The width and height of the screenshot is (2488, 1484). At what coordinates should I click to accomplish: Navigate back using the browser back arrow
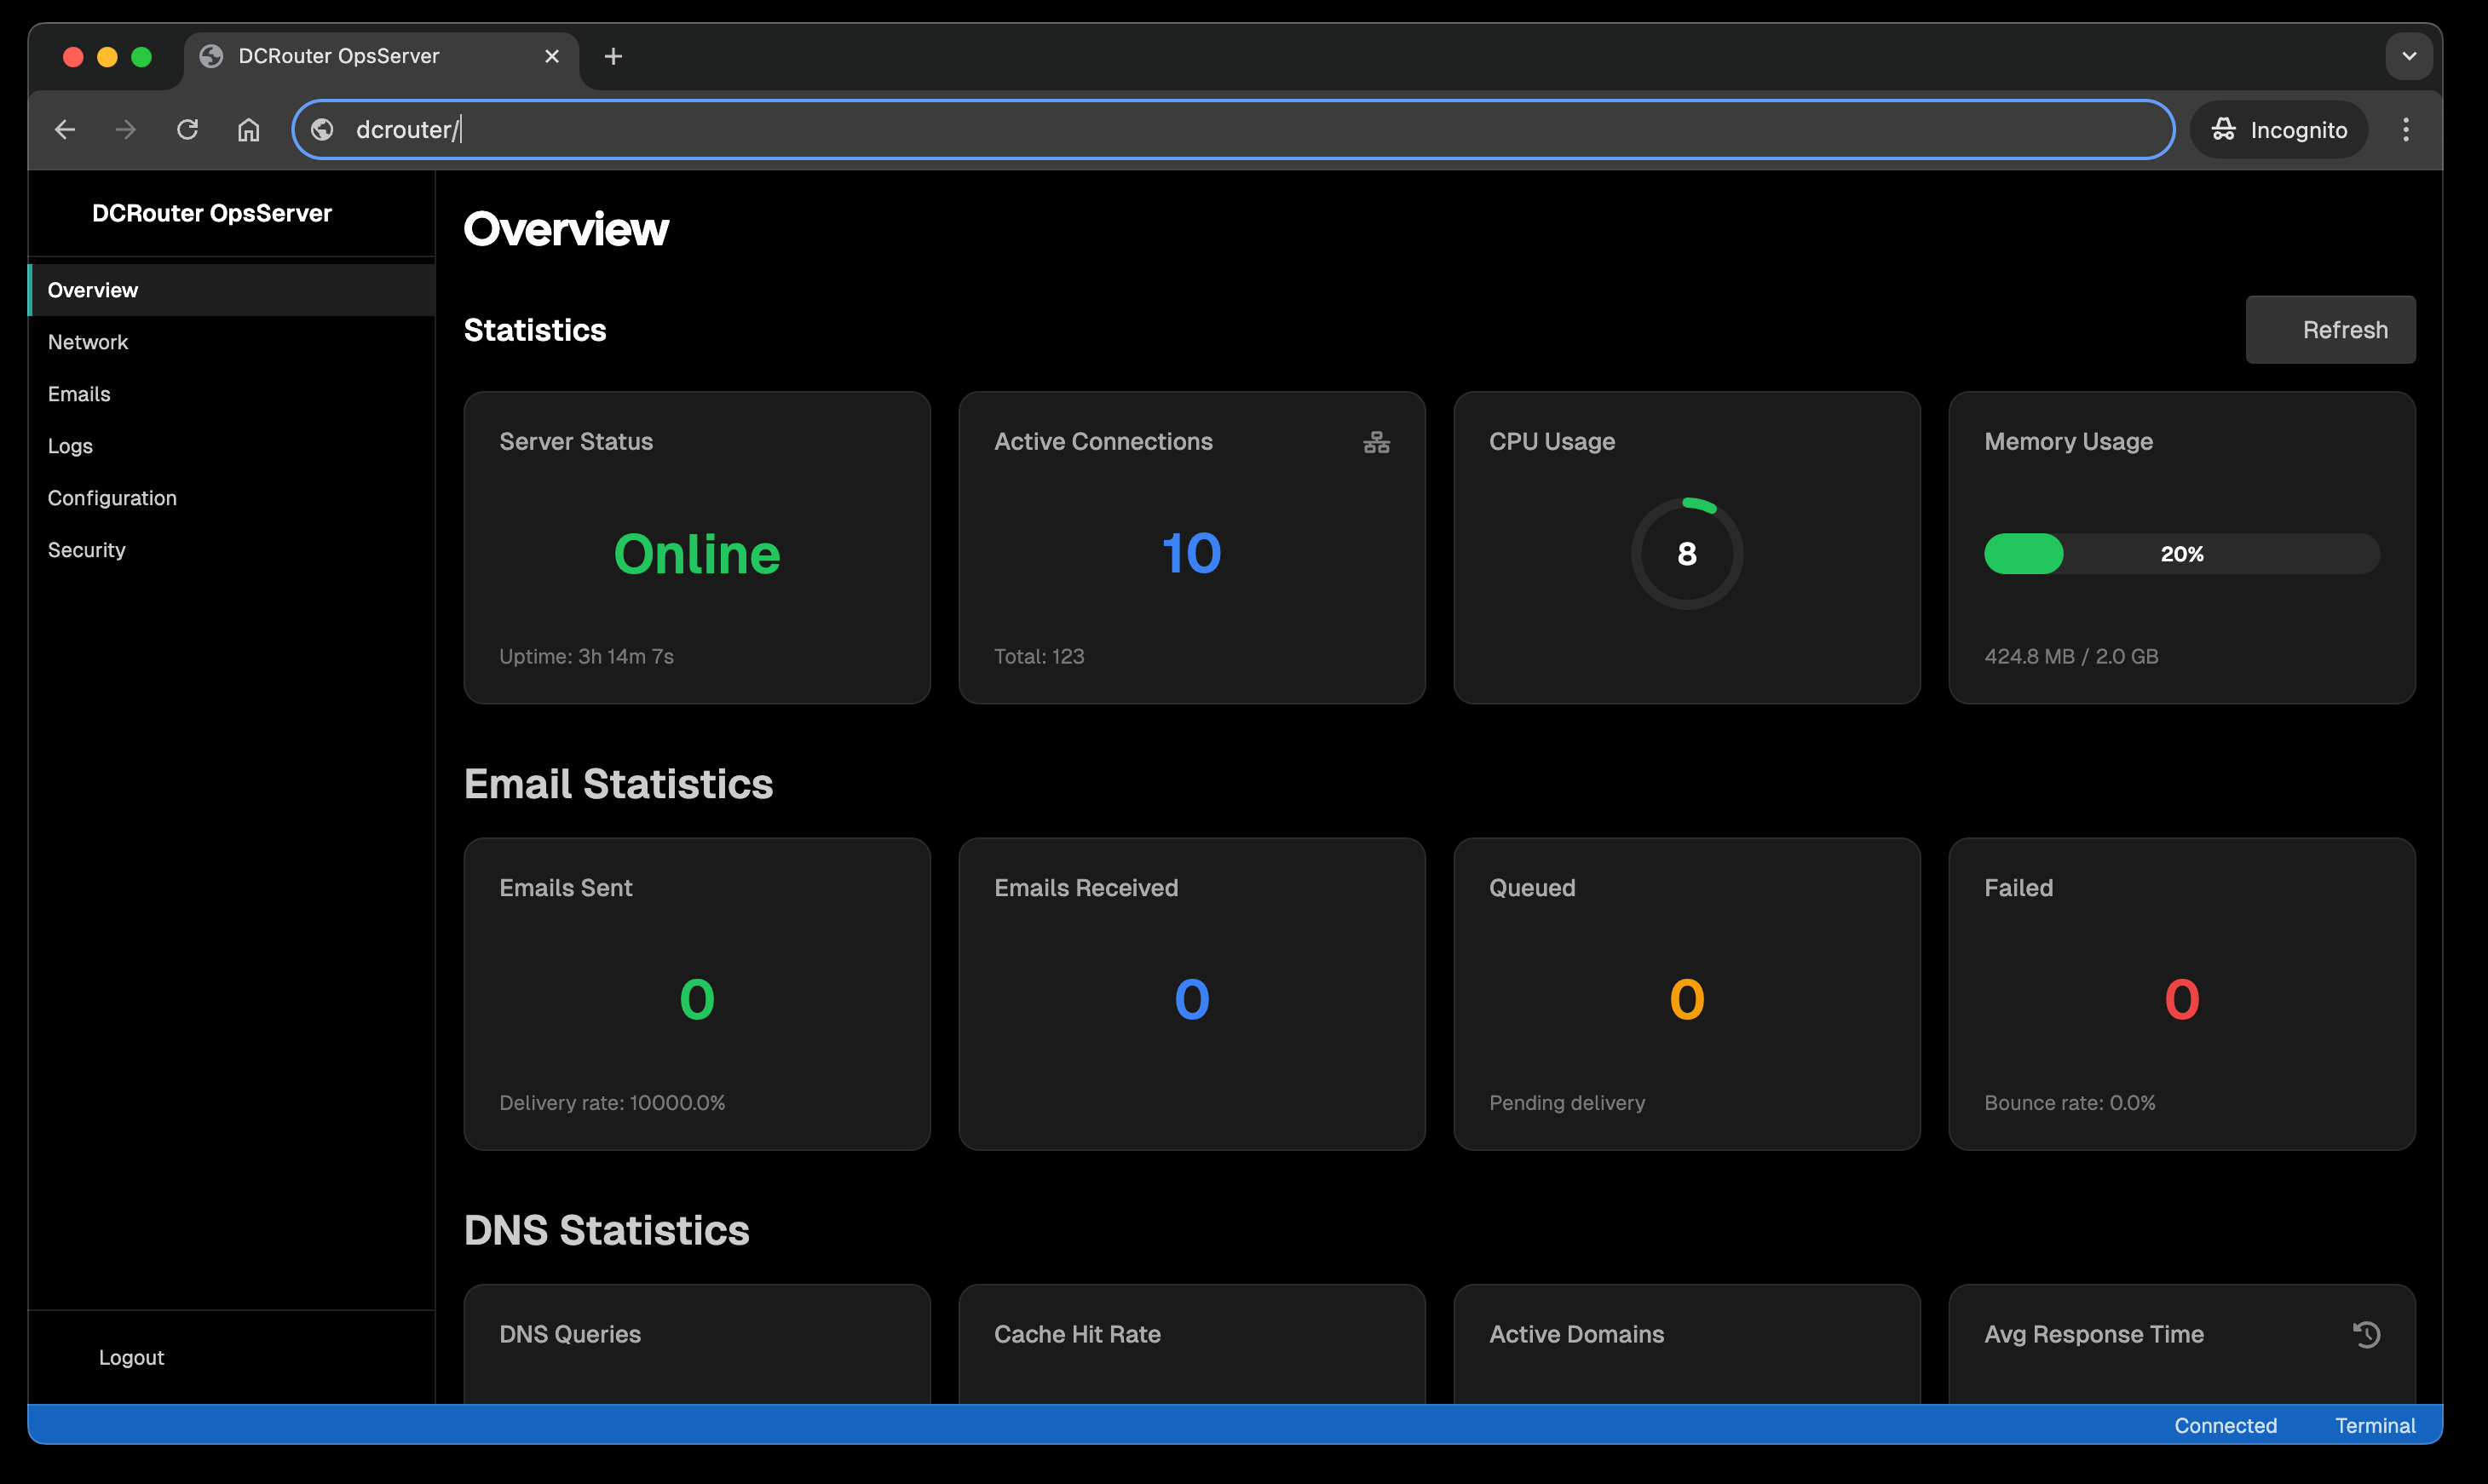click(65, 130)
